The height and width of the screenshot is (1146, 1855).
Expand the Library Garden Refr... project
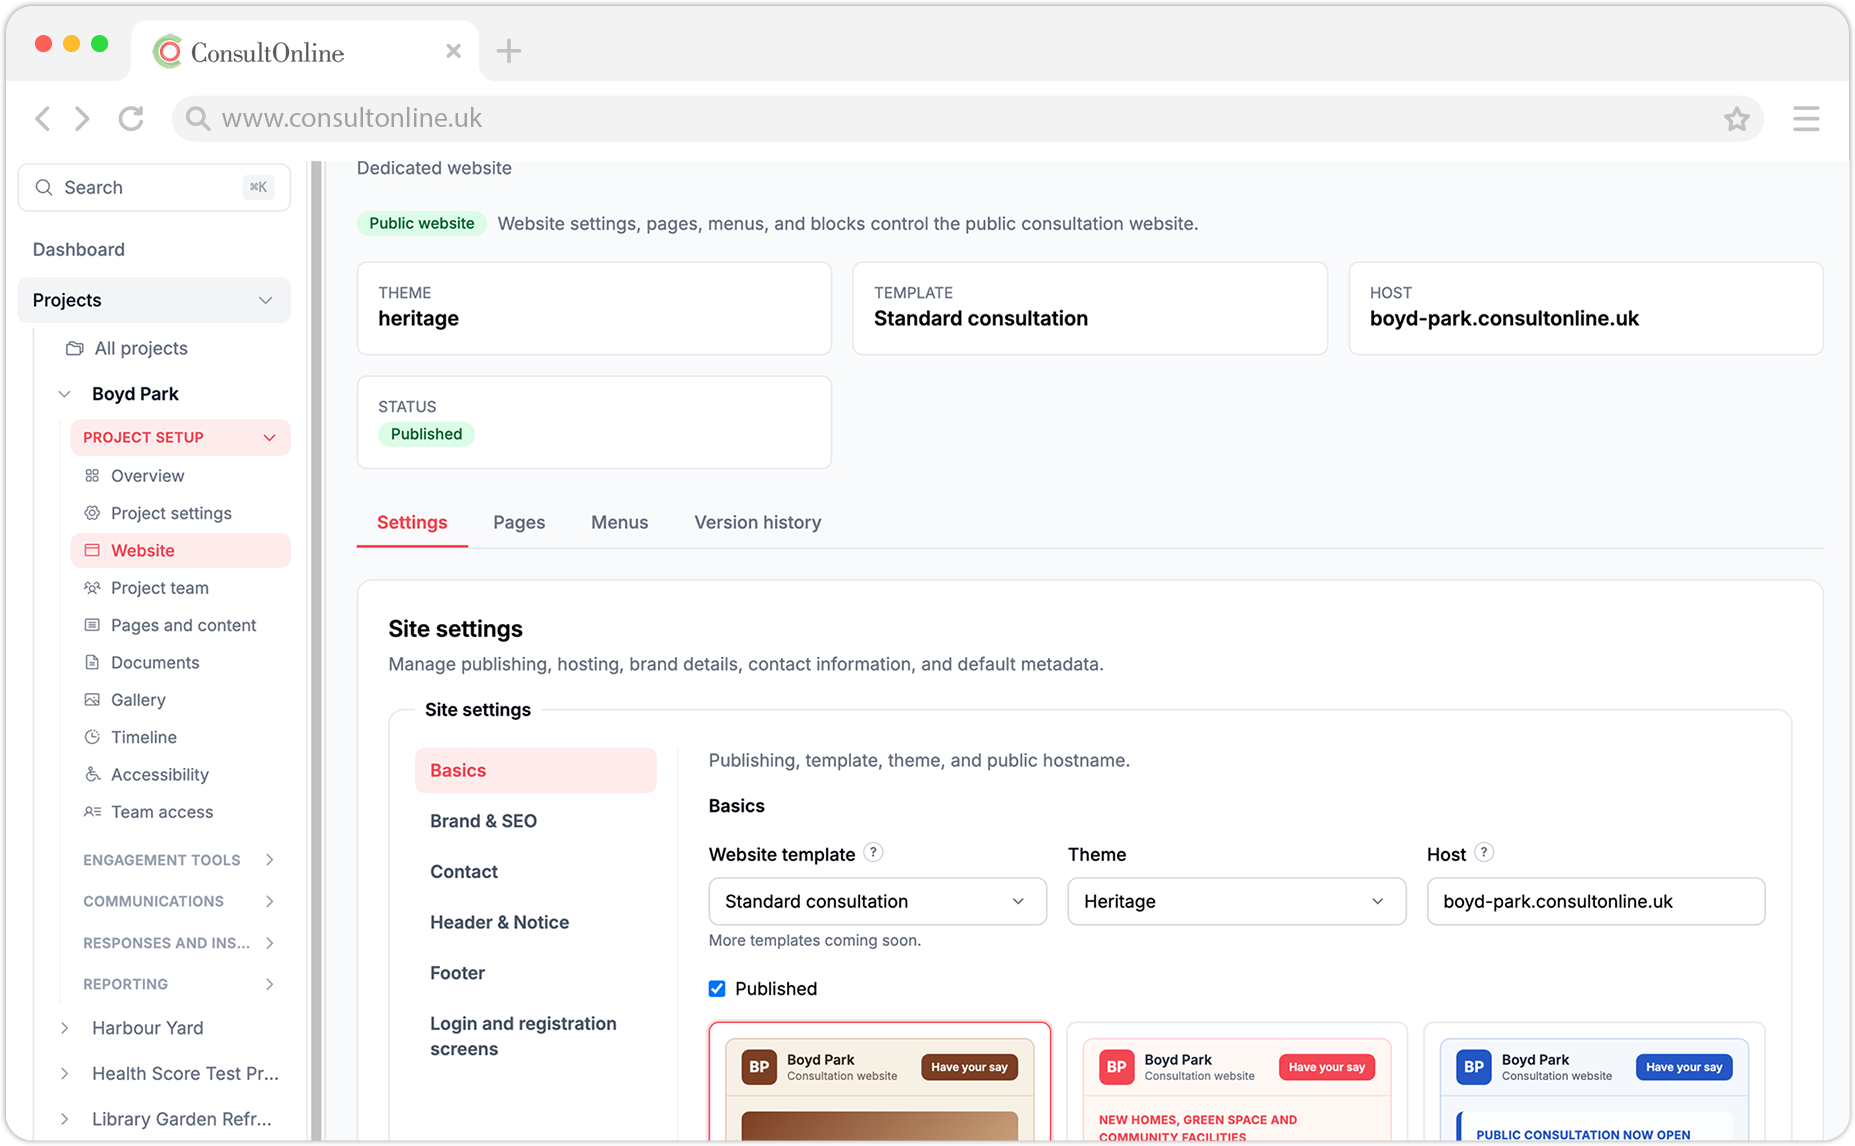click(x=65, y=1119)
